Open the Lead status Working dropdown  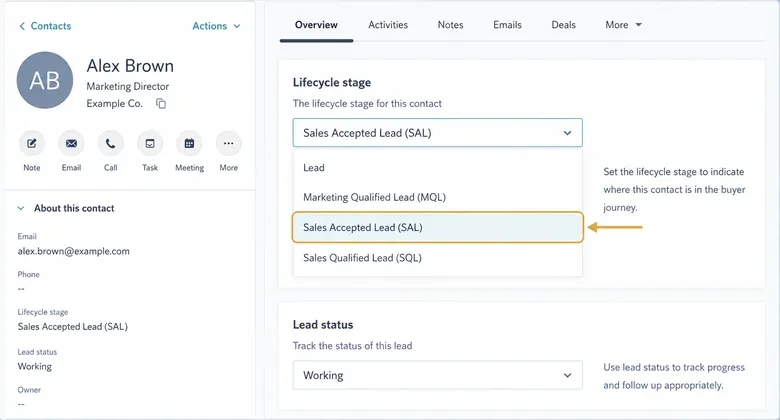437,375
